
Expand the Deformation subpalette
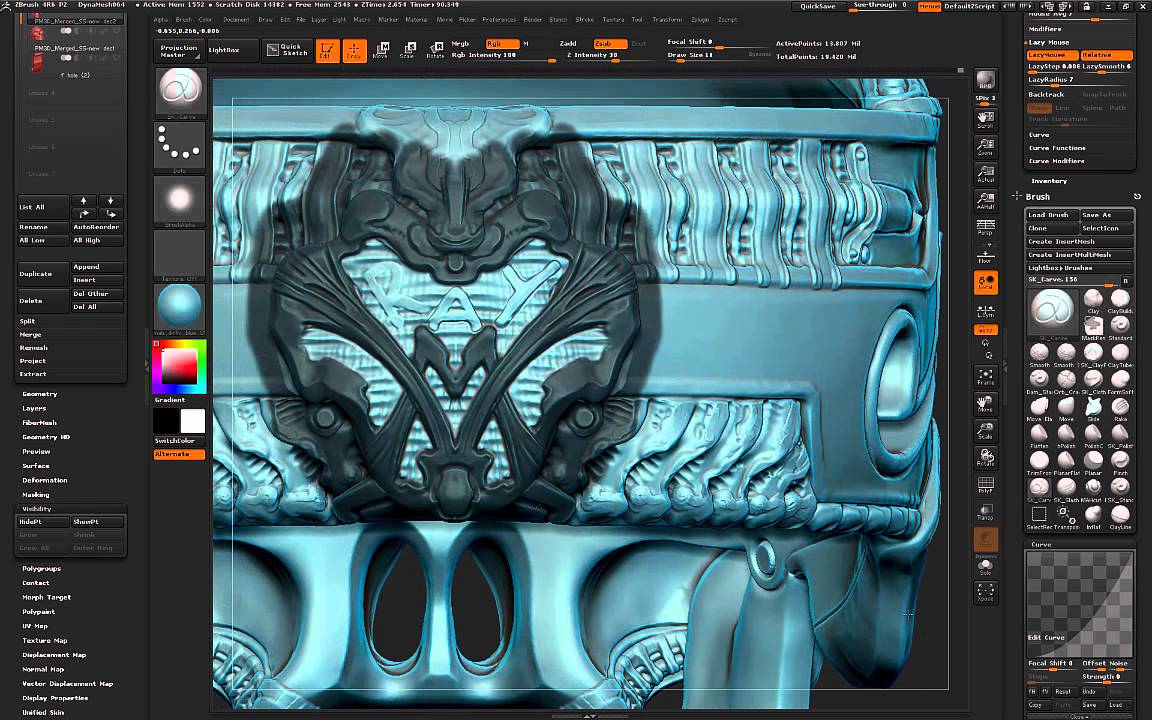click(45, 480)
